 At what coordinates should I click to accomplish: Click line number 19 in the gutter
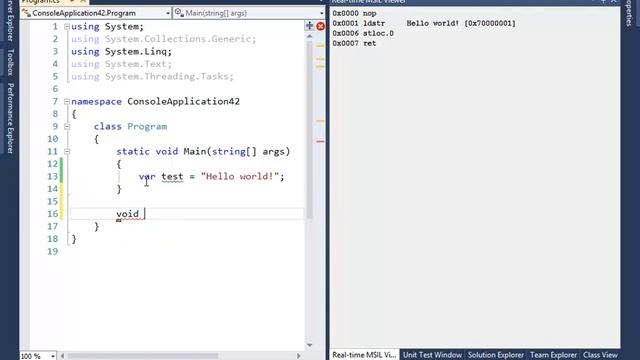[53, 251]
